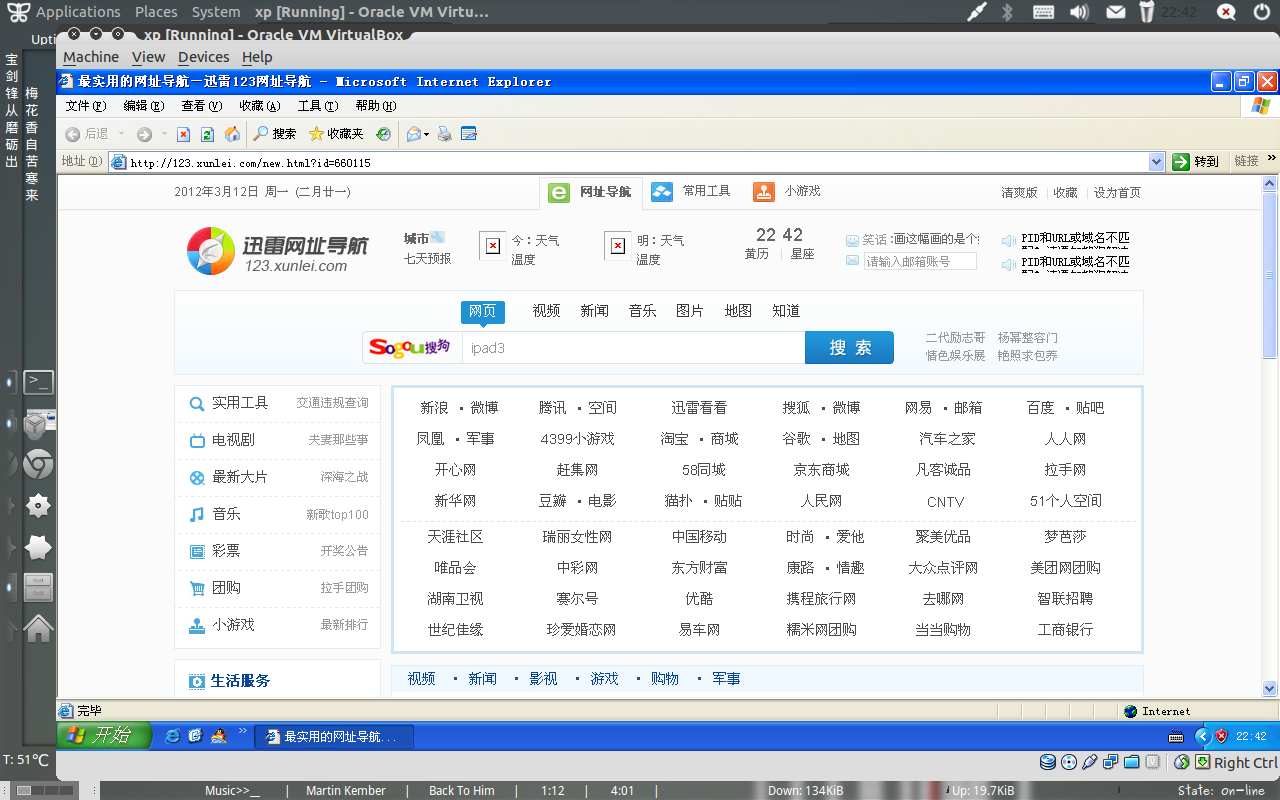The width and height of the screenshot is (1280, 800).
Task: Open the 迅雷看看 link
Action: 699,408
